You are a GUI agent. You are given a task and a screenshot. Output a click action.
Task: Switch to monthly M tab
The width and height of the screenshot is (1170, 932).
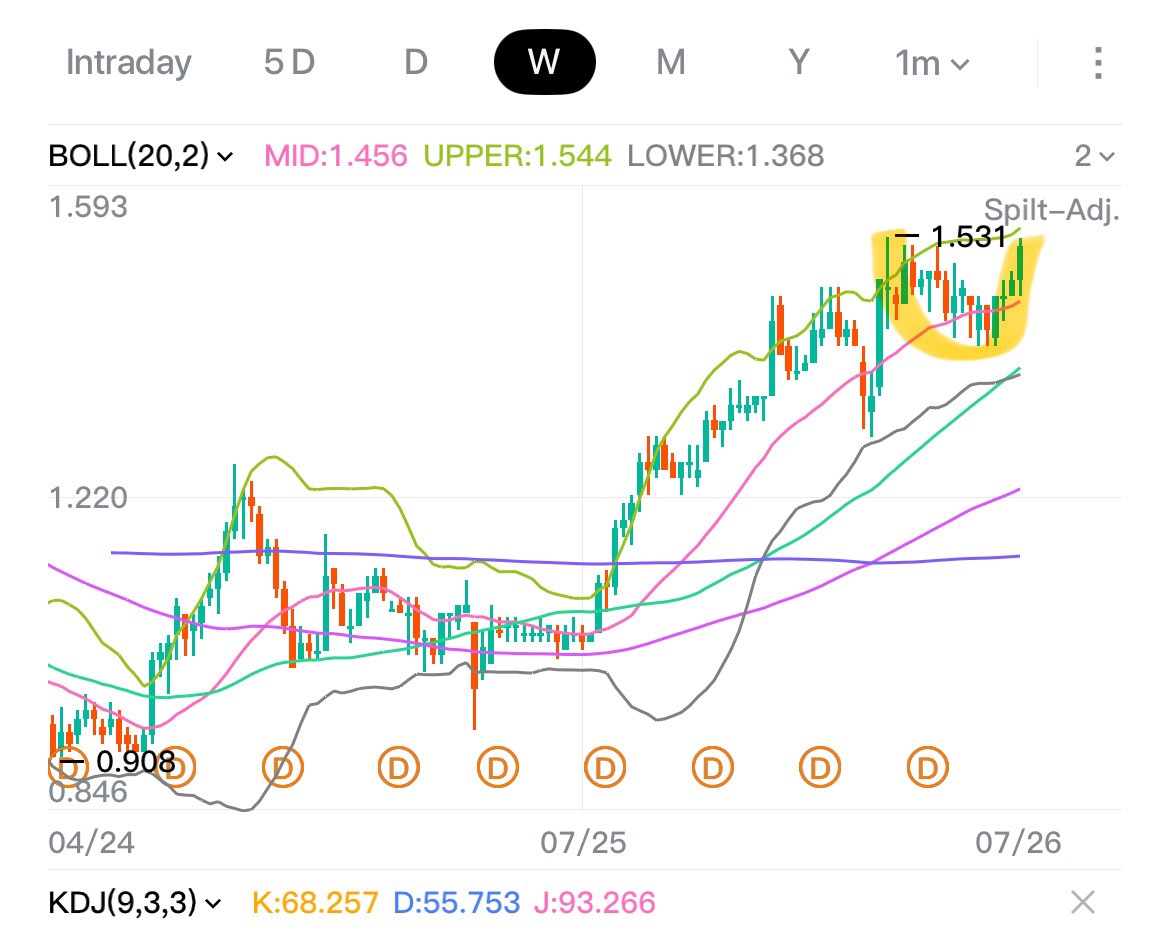click(671, 63)
